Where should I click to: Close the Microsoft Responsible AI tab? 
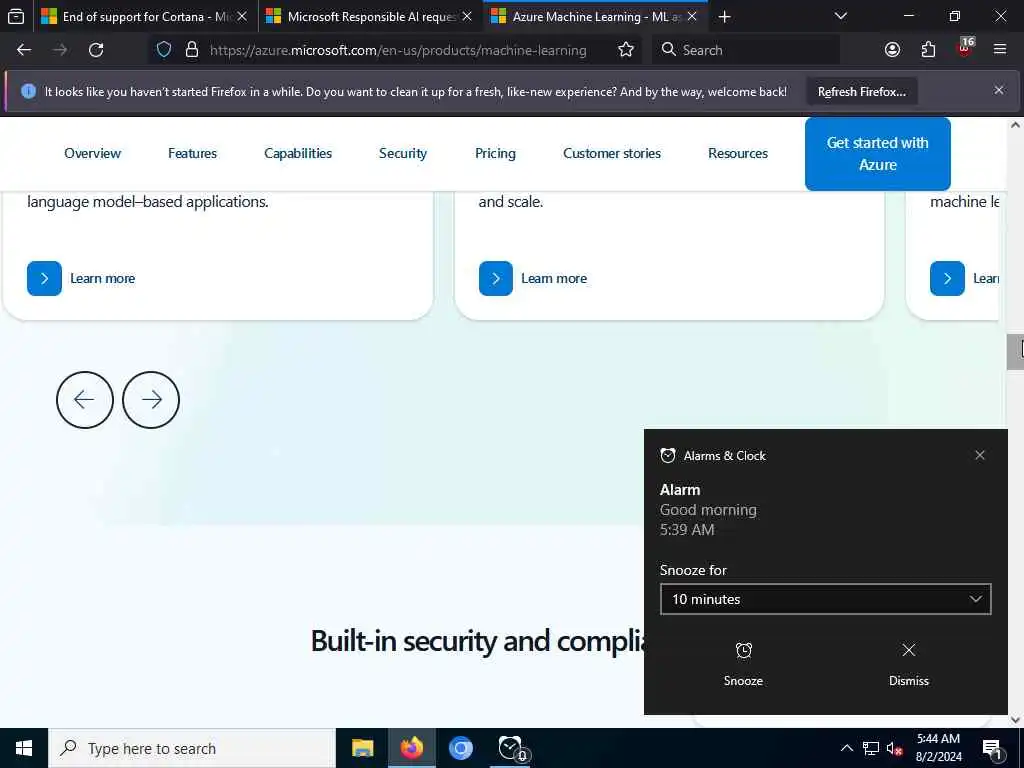coord(467,16)
